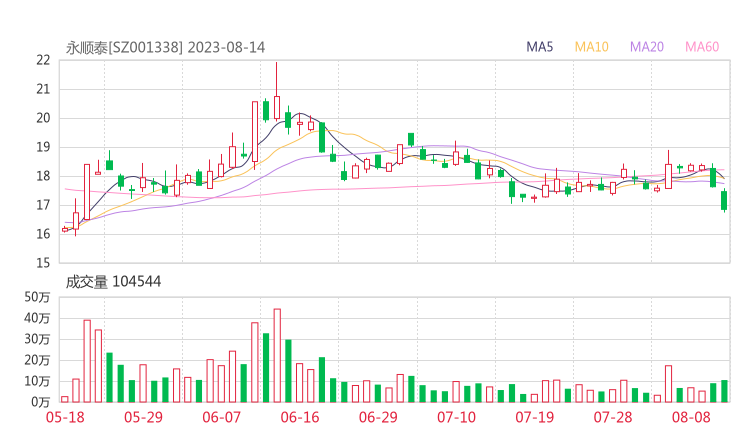Click the price axis value 18
The height and width of the screenshot is (440, 740).
pyautogui.click(x=43, y=176)
